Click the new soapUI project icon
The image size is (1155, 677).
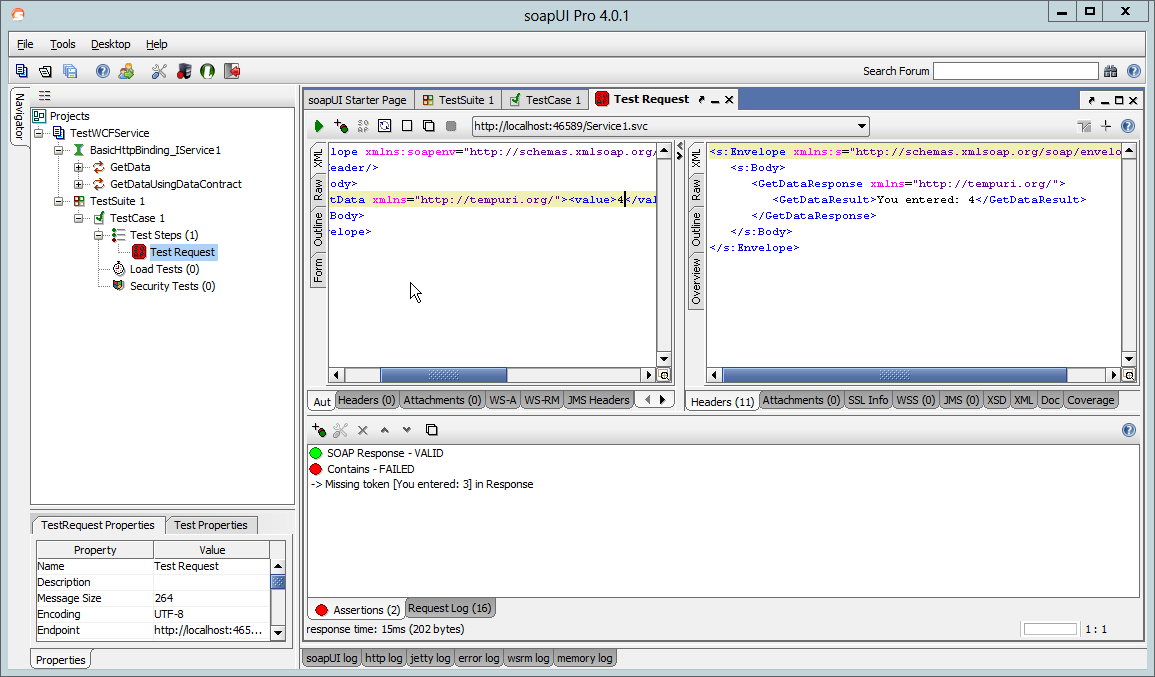click(x=21, y=71)
